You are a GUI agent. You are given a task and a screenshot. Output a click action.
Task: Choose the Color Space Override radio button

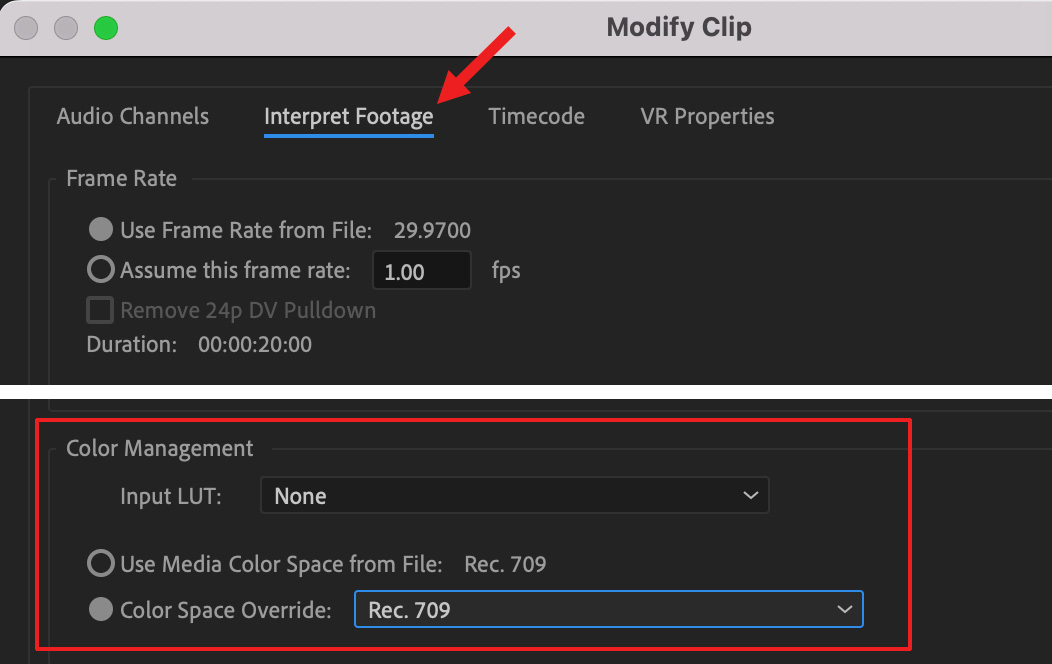point(101,609)
